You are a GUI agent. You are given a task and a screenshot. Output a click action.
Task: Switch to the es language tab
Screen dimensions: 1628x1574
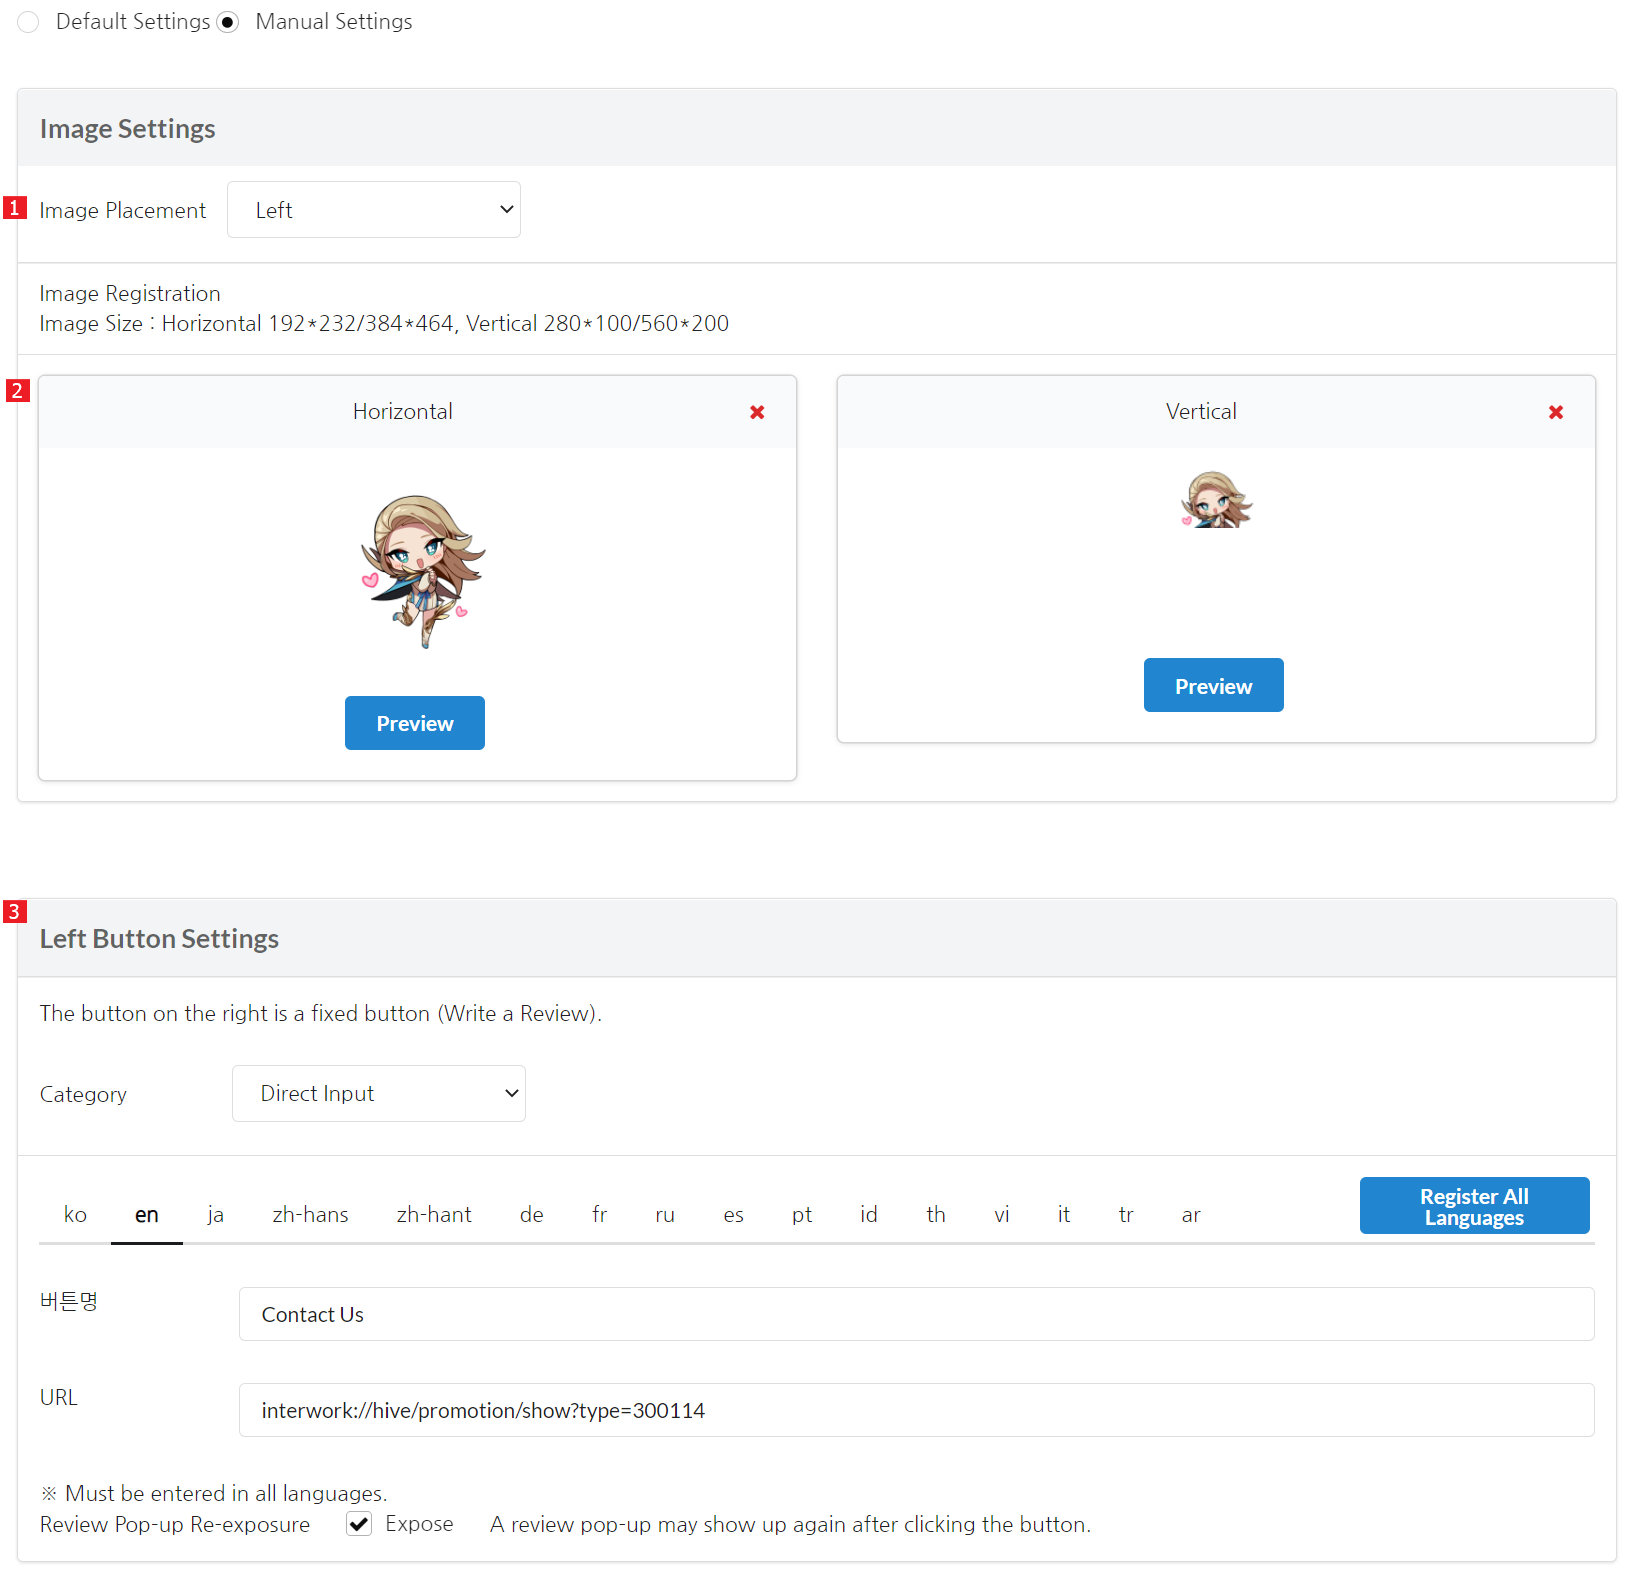733,1214
